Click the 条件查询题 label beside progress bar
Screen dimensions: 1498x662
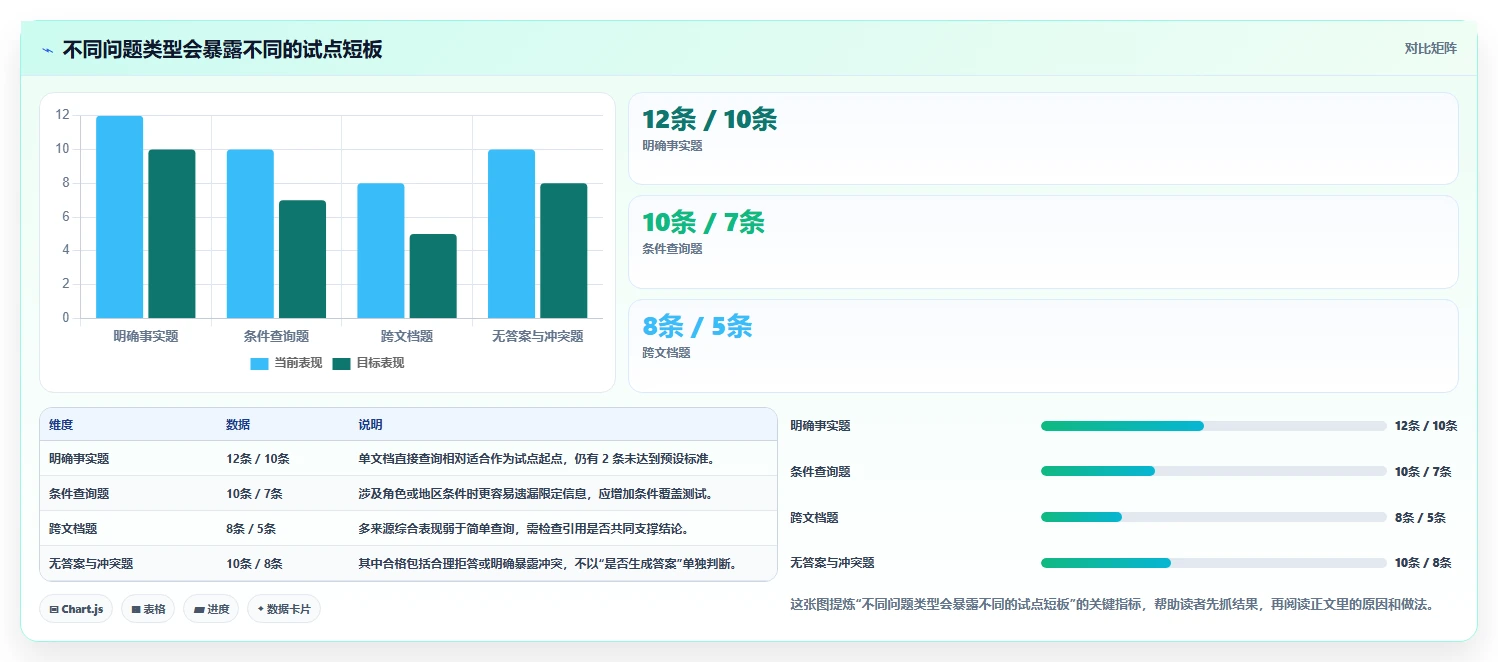pyautogui.click(x=820, y=472)
